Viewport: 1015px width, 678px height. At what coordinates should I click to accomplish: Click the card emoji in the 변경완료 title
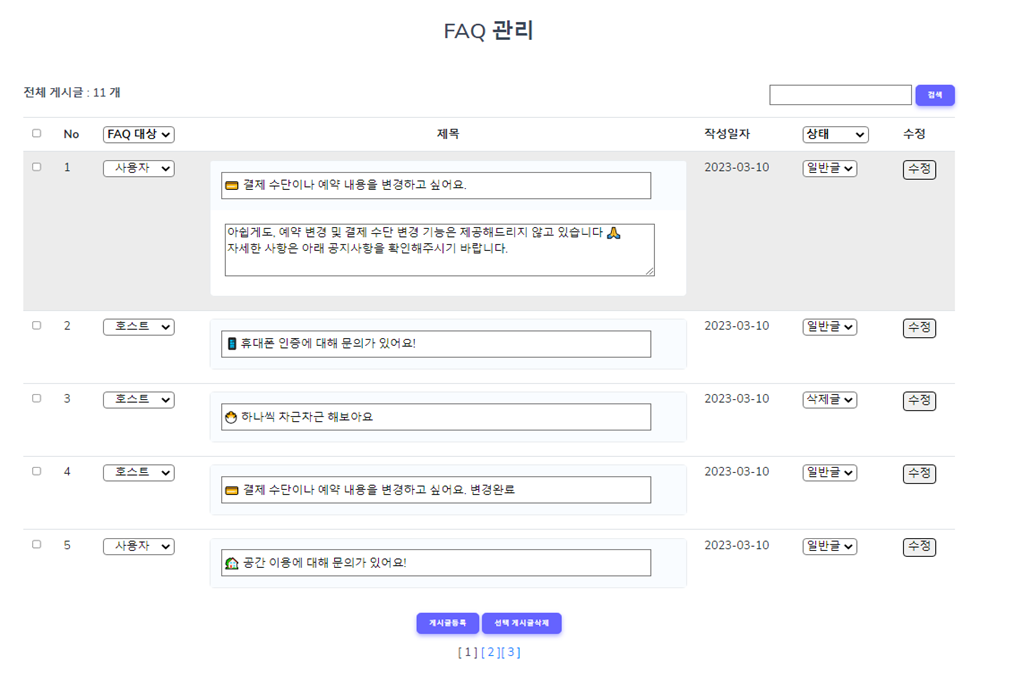(230, 489)
